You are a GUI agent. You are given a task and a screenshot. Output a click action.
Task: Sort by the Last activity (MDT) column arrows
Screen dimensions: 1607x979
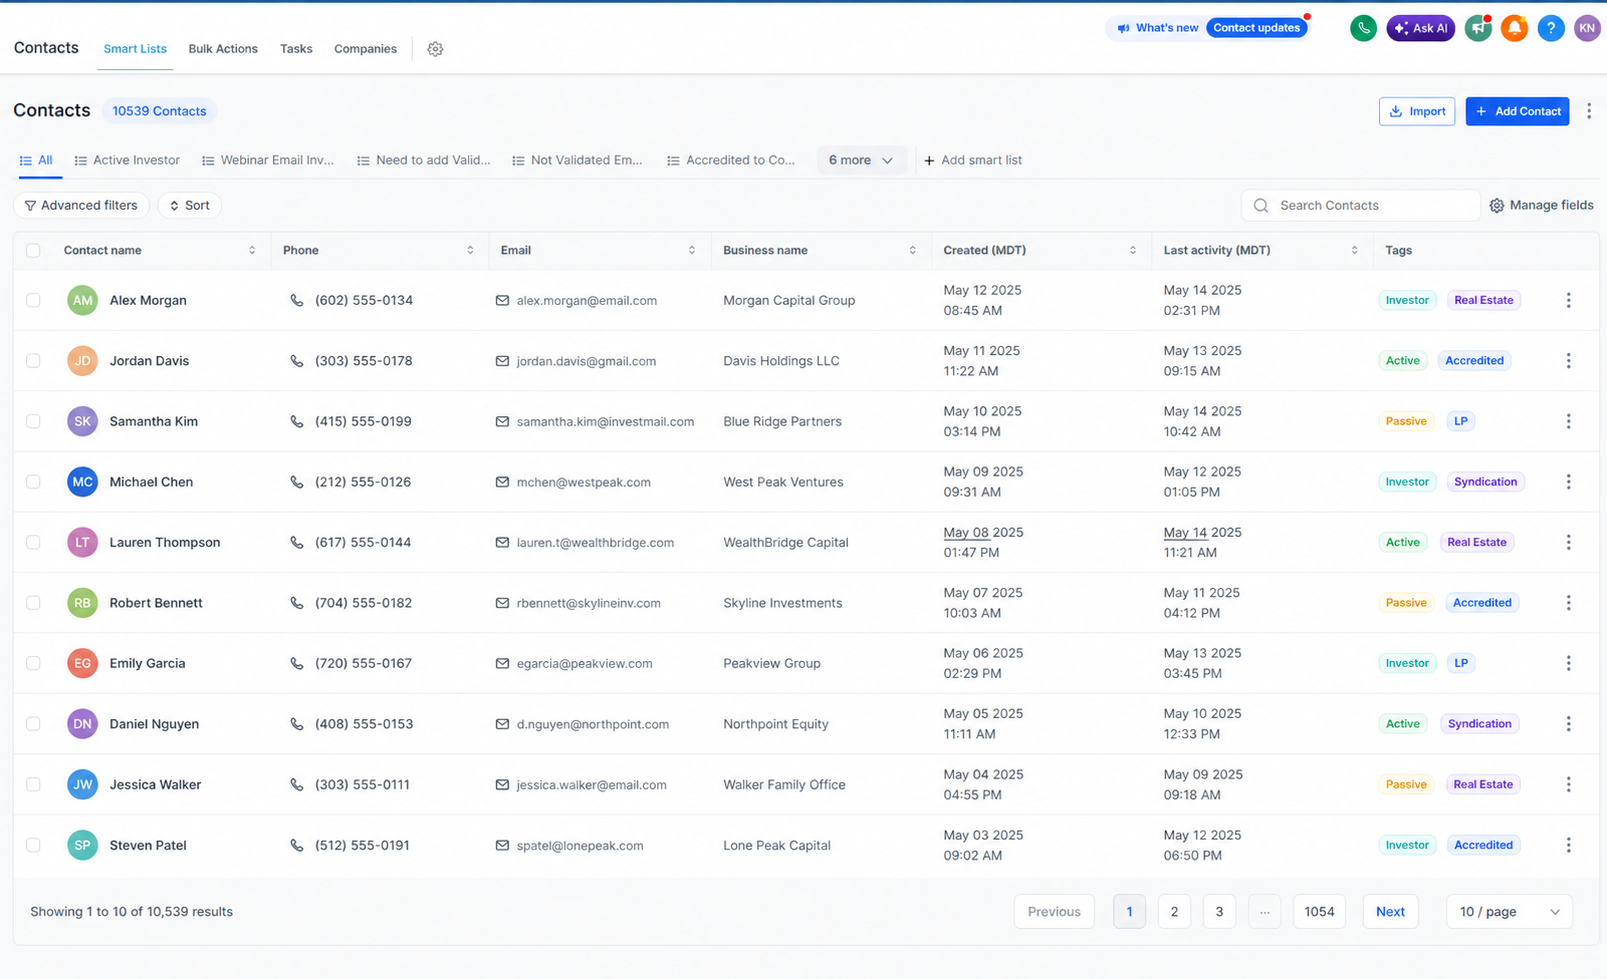point(1354,250)
